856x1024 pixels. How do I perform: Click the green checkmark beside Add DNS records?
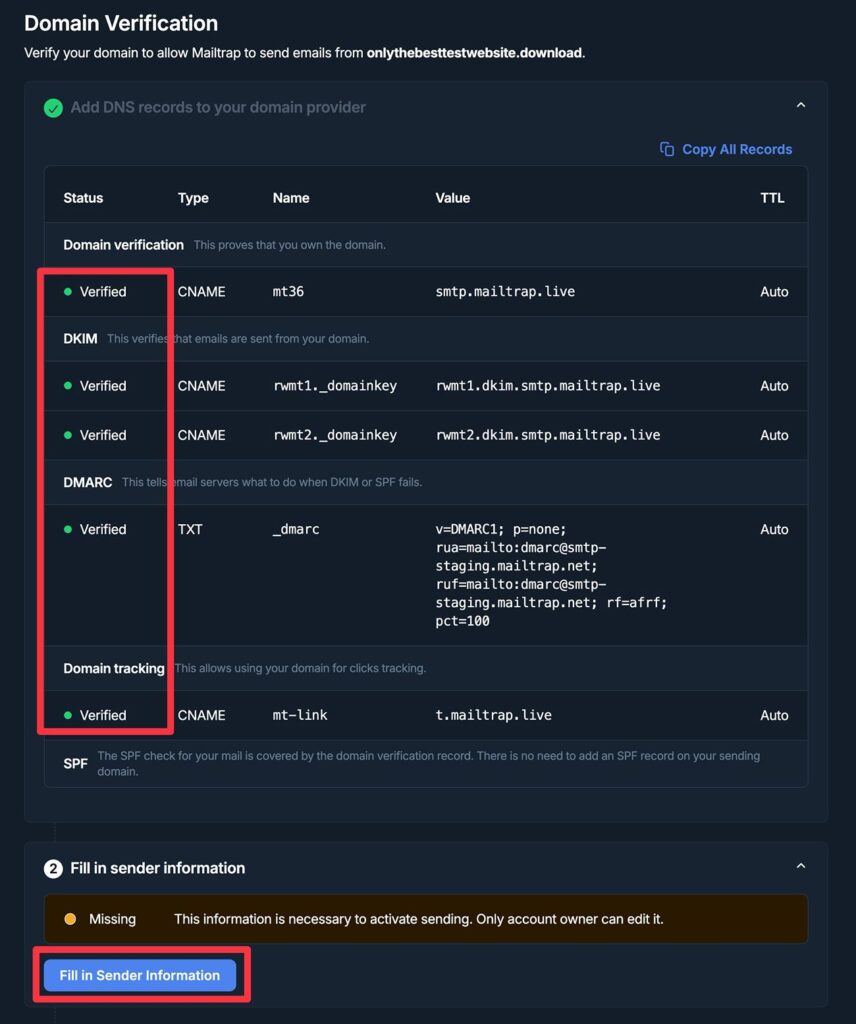point(54,108)
